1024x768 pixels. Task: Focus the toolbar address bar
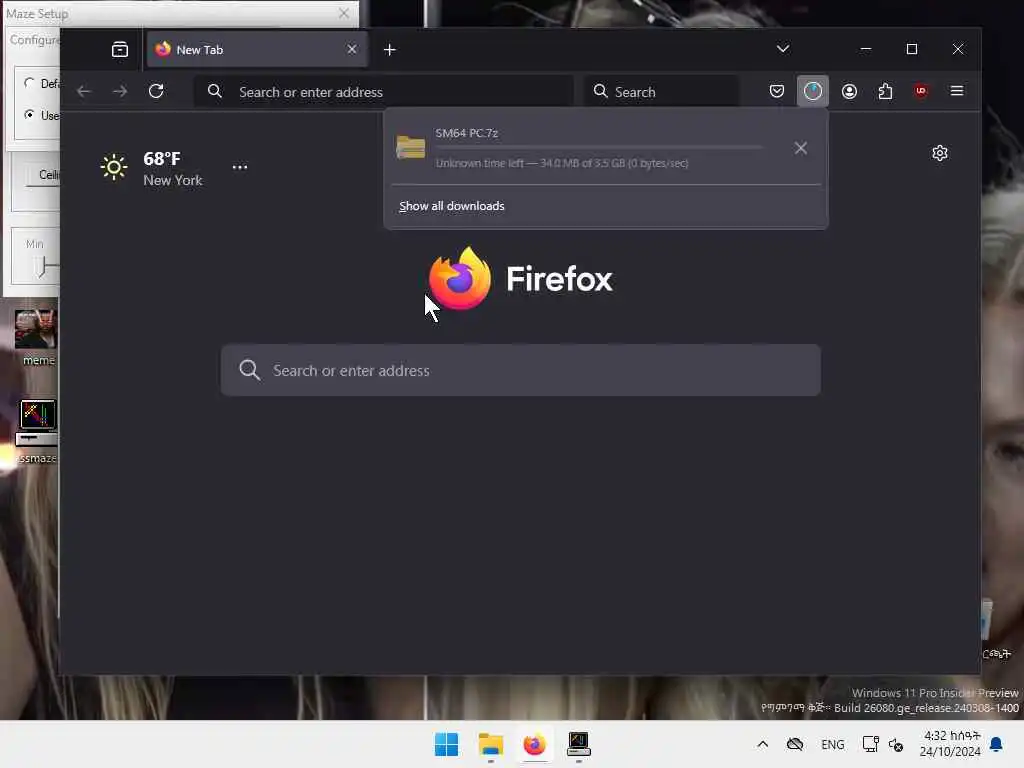pos(383,91)
